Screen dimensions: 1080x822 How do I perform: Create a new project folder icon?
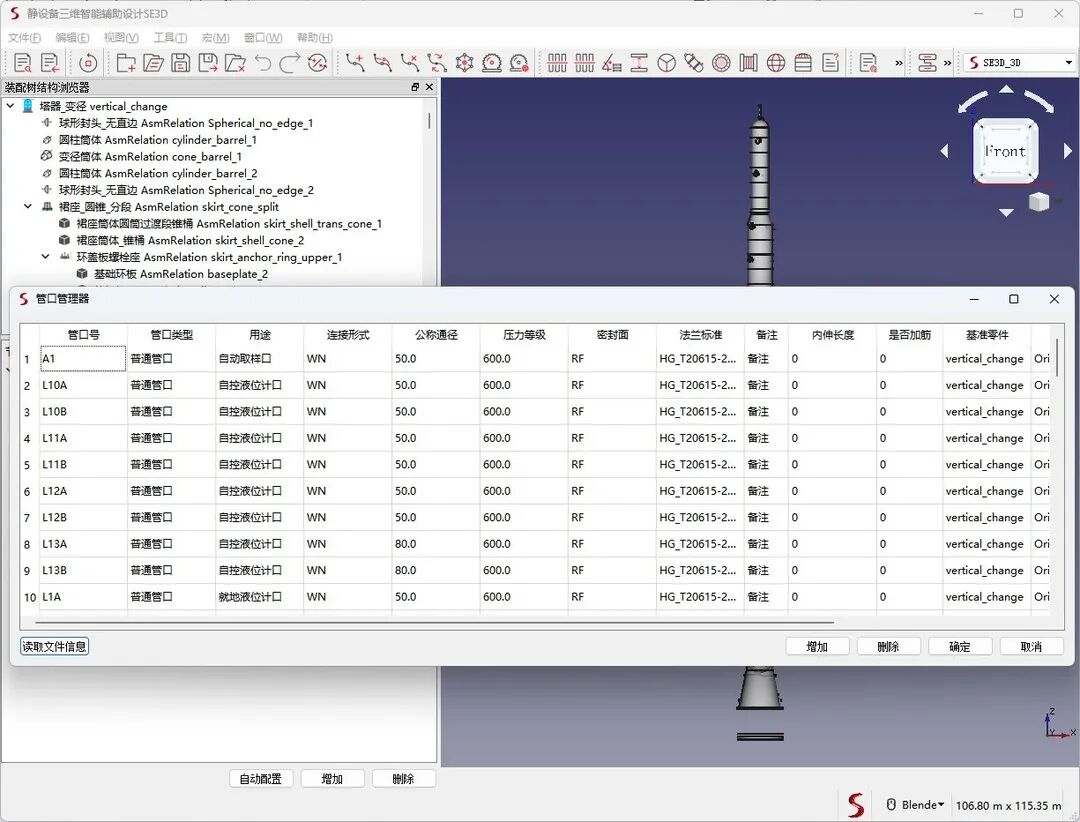(x=125, y=63)
